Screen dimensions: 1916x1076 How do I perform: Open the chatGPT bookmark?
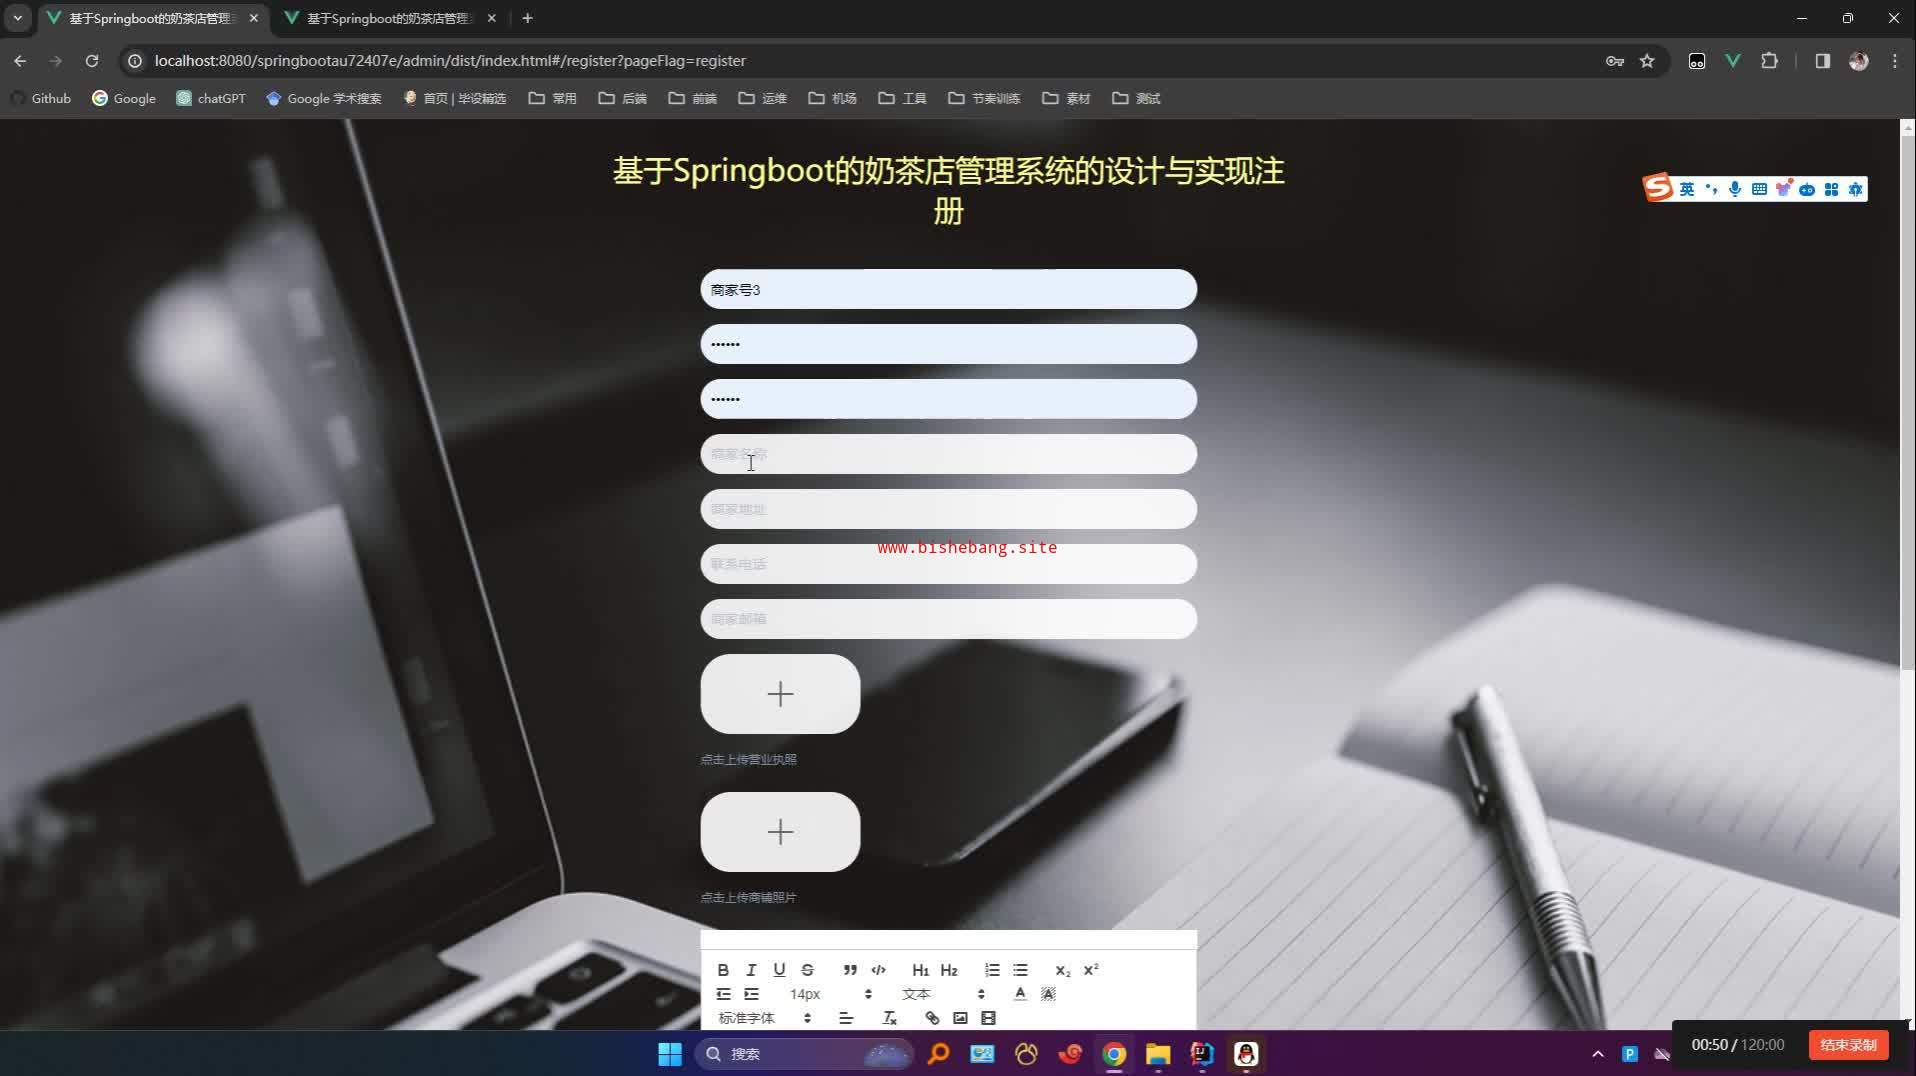[211, 98]
